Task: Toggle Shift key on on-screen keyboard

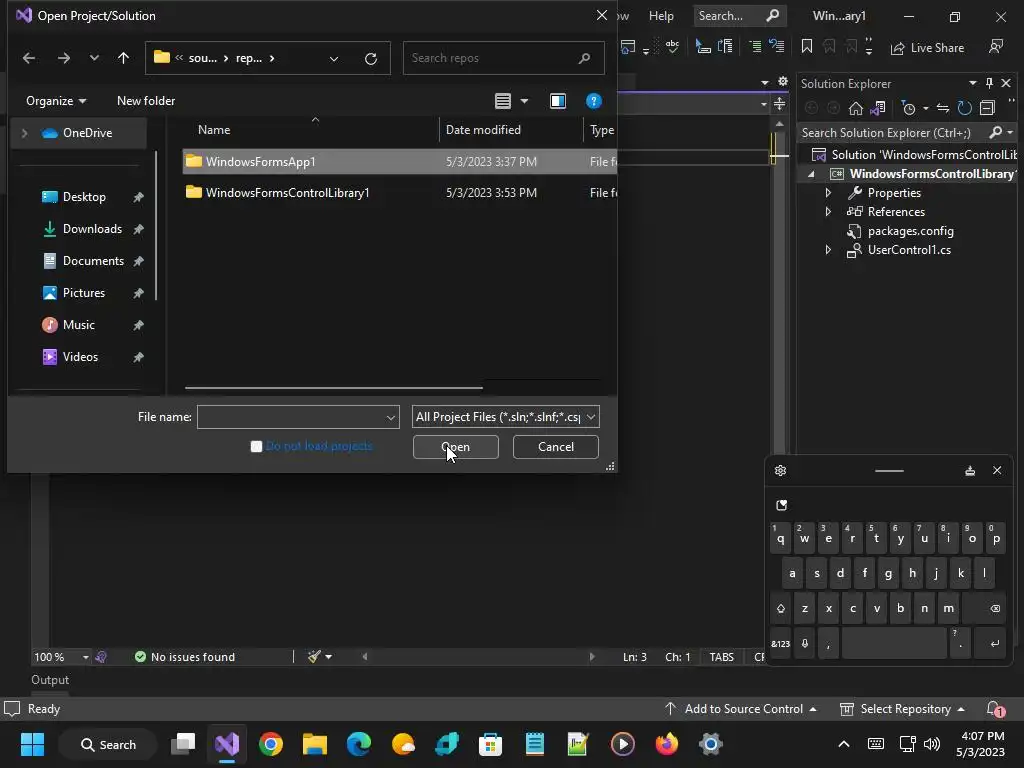Action: (780, 609)
